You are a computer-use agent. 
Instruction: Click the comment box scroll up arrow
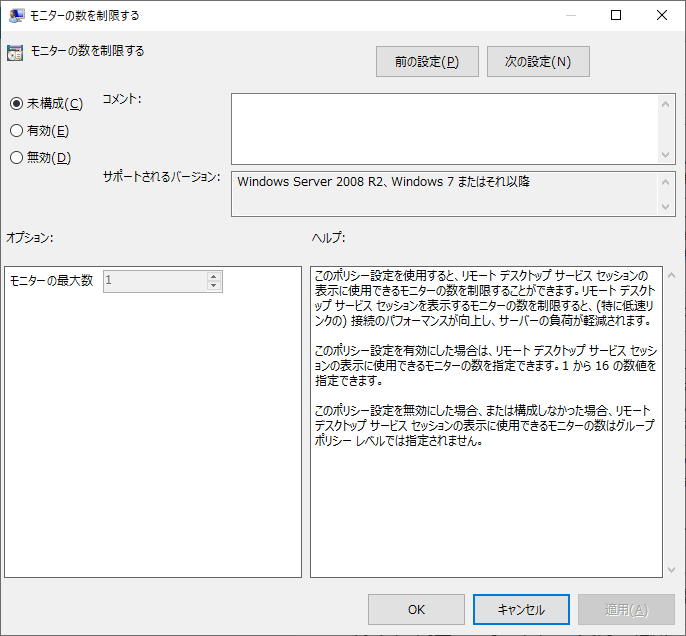665,104
